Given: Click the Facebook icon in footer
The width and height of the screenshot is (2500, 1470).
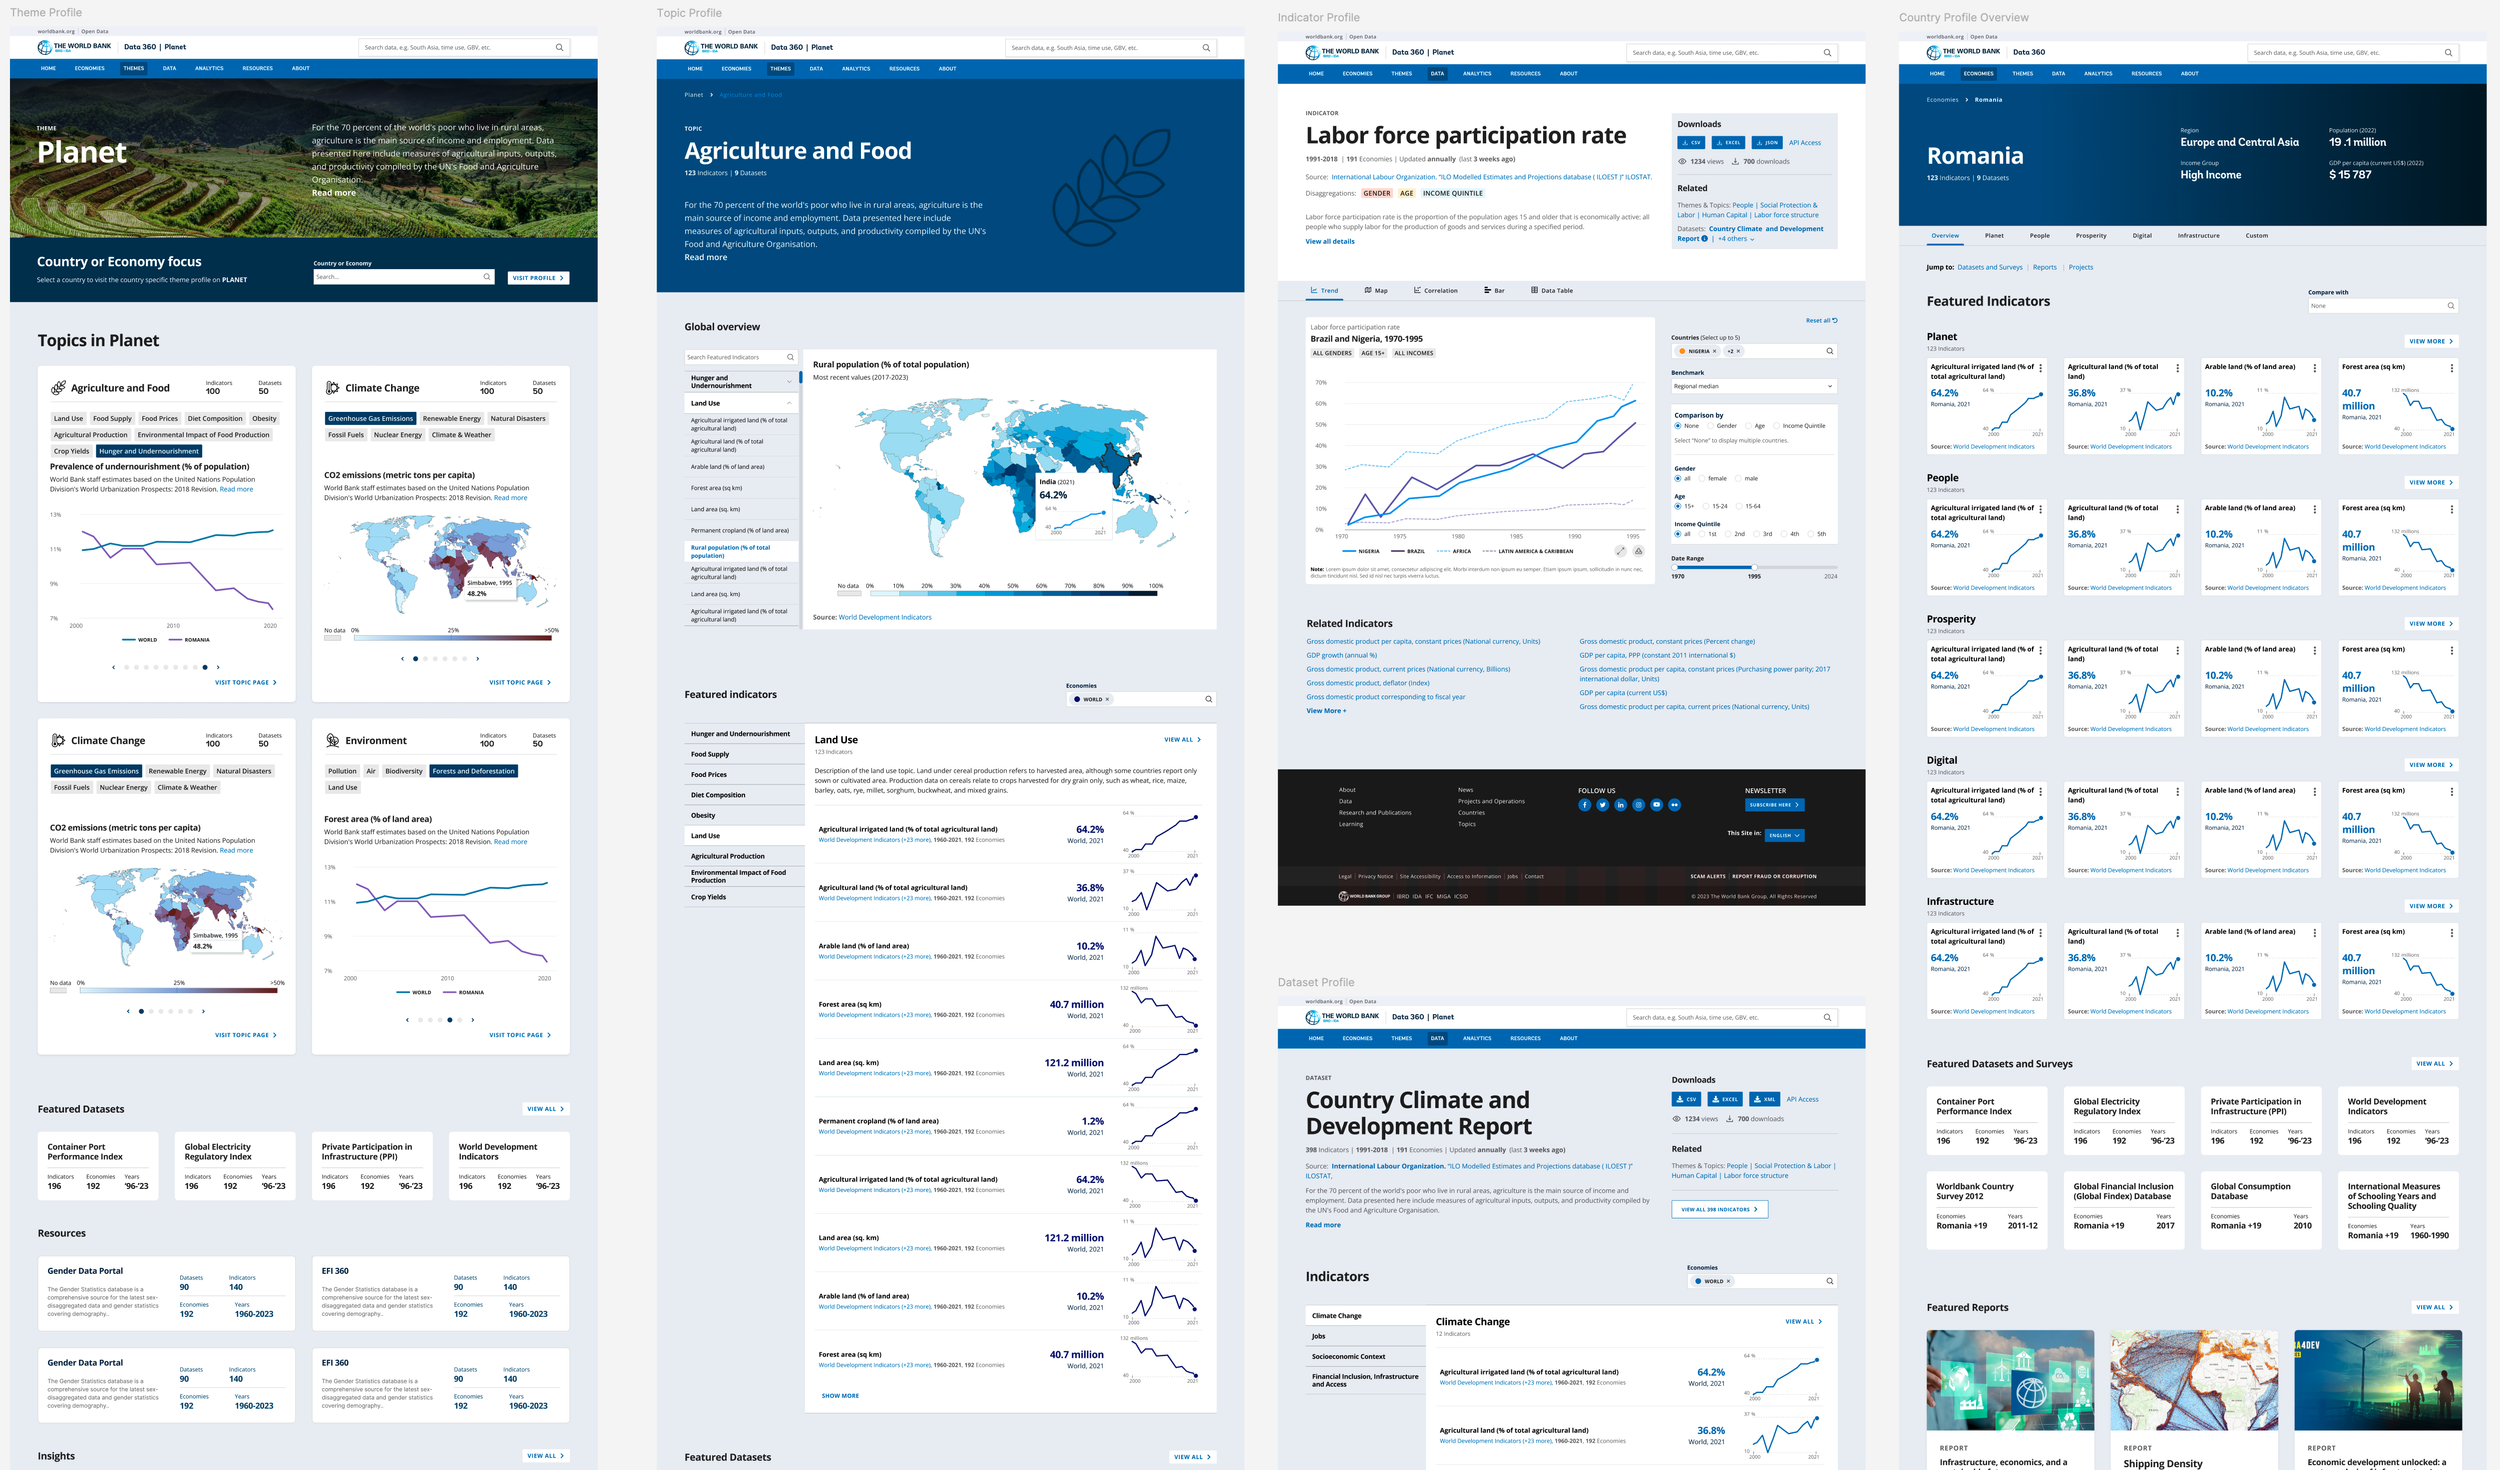Looking at the screenshot, I should (x=1584, y=805).
